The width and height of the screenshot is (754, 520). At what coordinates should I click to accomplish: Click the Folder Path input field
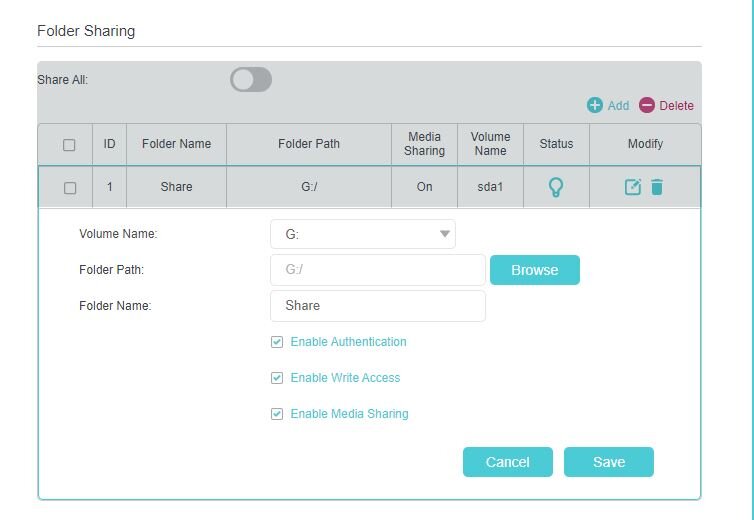click(378, 270)
